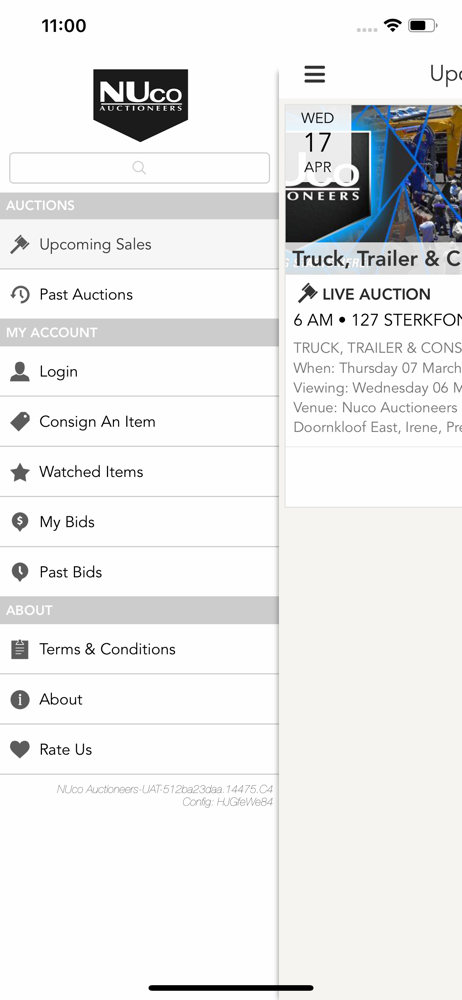Click the gavel icon beside Upcoming Sales

[x=20, y=244]
